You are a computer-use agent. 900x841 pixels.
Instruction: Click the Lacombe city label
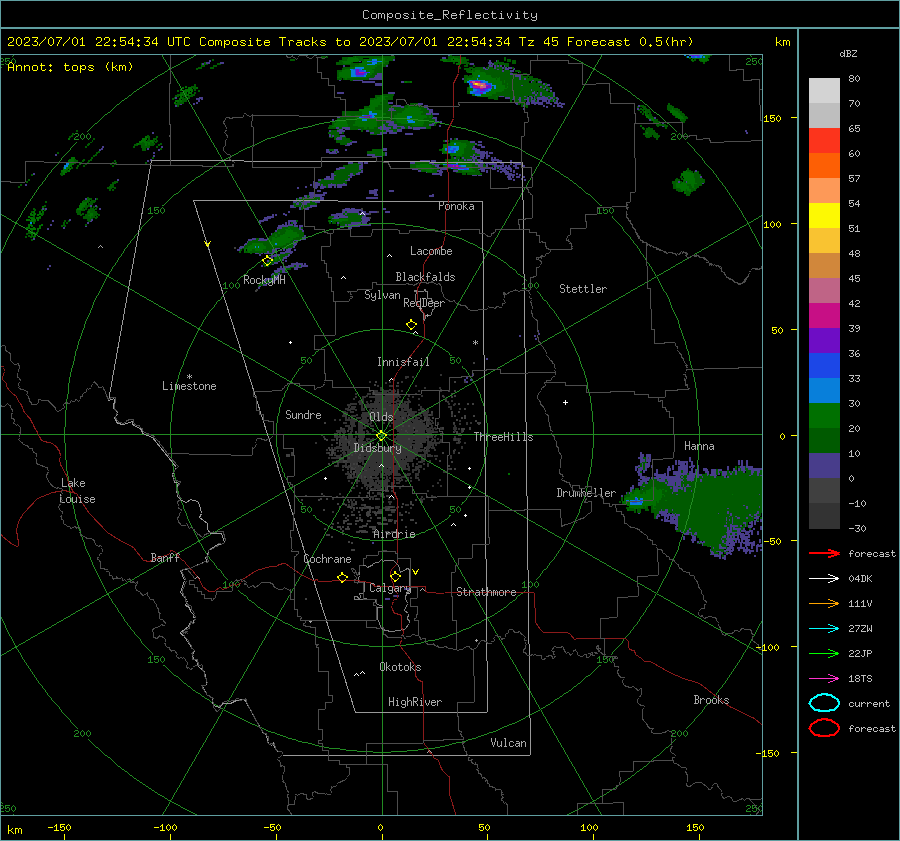coord(431,251)
